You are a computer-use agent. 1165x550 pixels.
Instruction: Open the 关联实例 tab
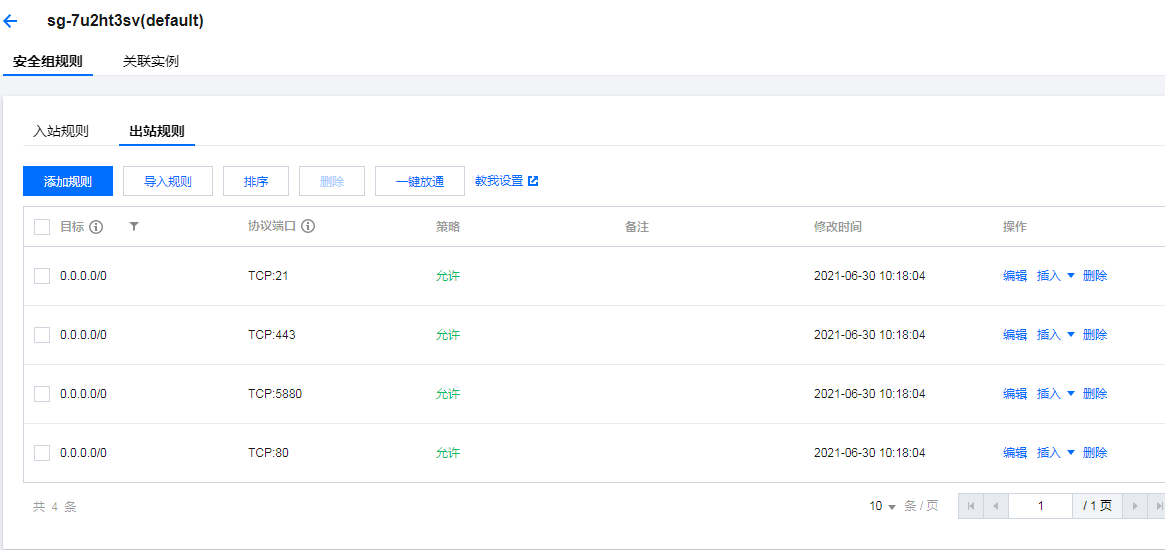point(151,61)
